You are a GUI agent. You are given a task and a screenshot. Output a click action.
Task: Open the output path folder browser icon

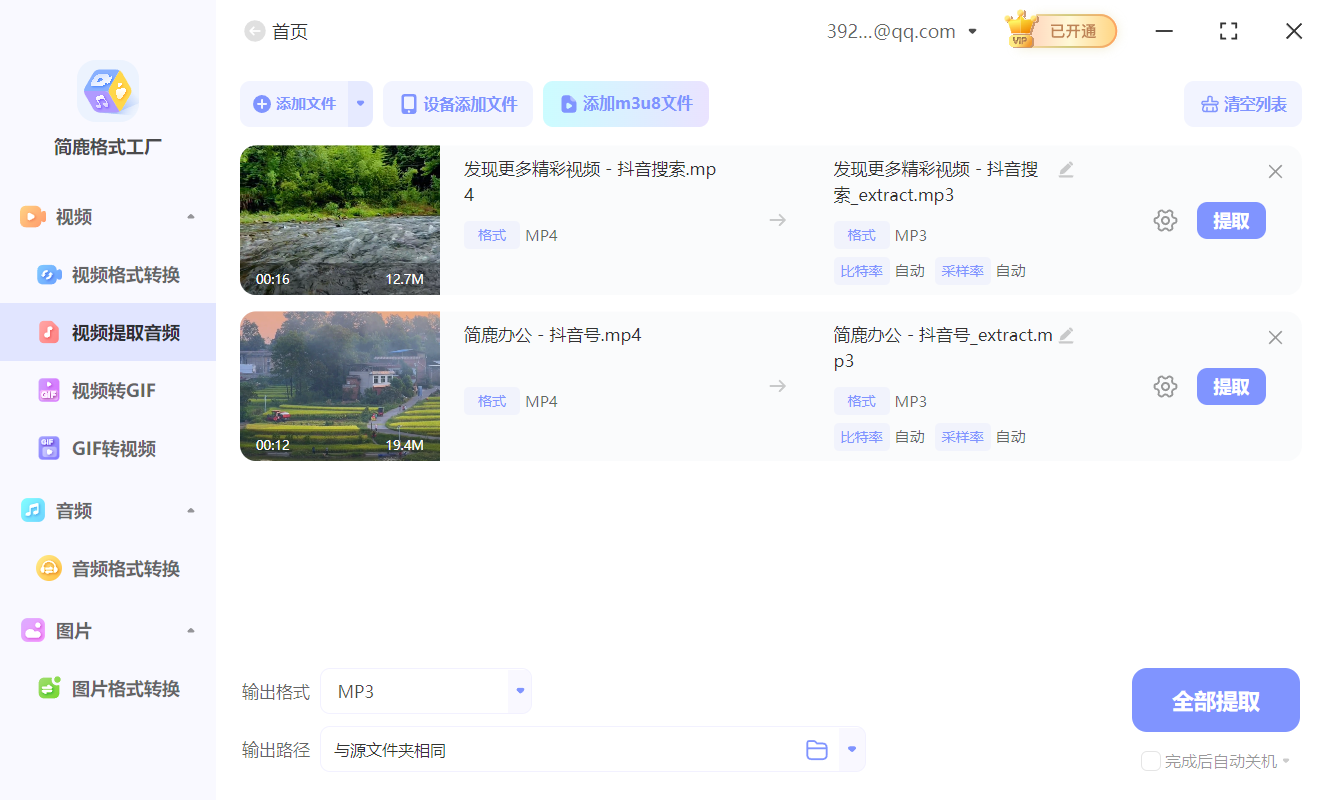817,749
